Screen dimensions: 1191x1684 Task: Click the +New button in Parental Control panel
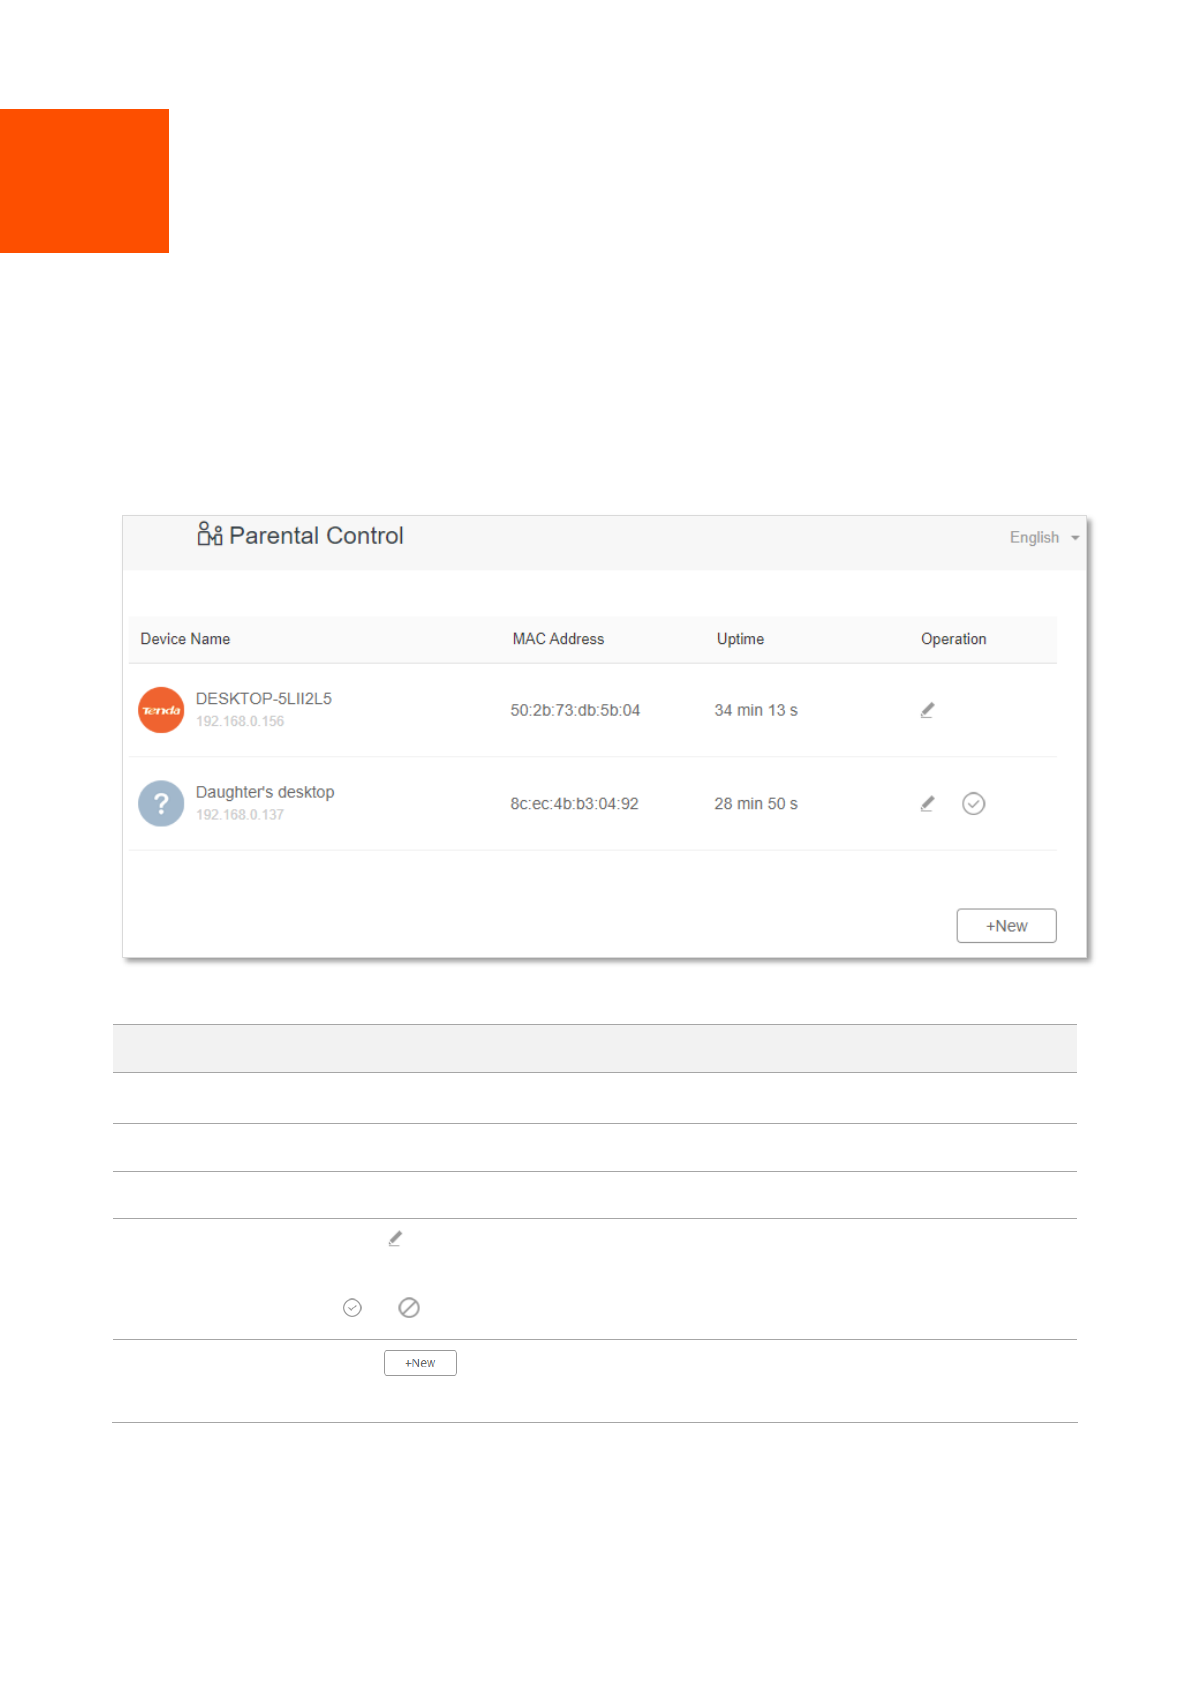pyautogui.click(x=1005, y=926)
